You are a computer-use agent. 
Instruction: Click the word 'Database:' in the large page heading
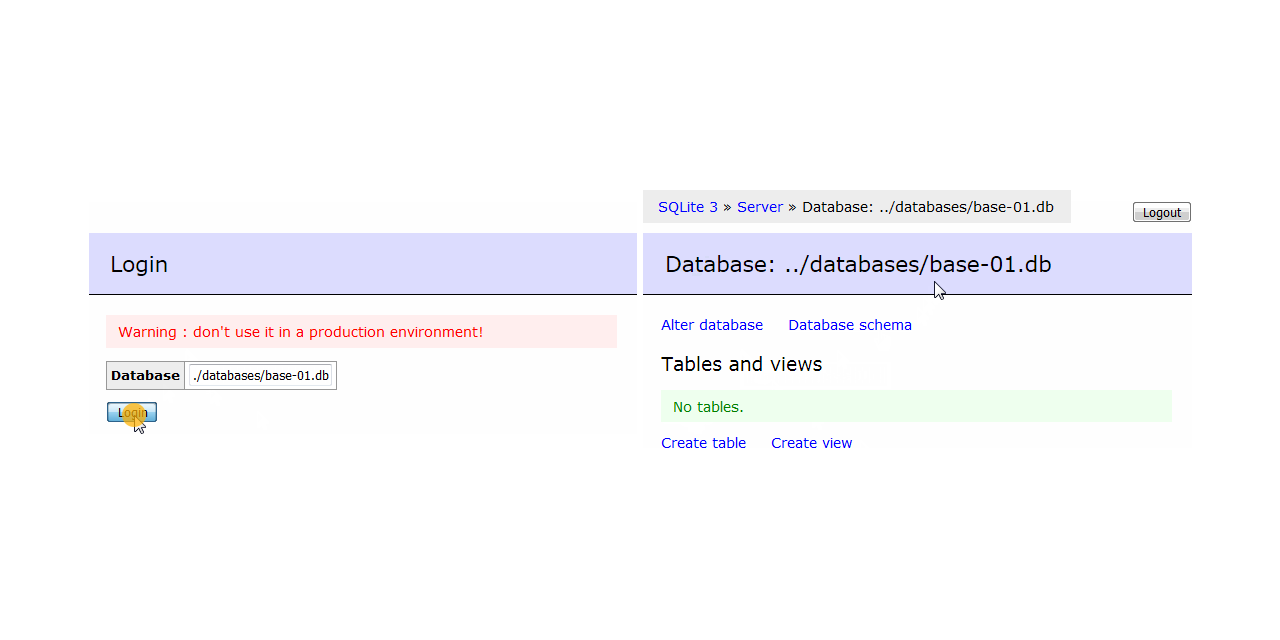pyautogui.click(x=720, y=264)
